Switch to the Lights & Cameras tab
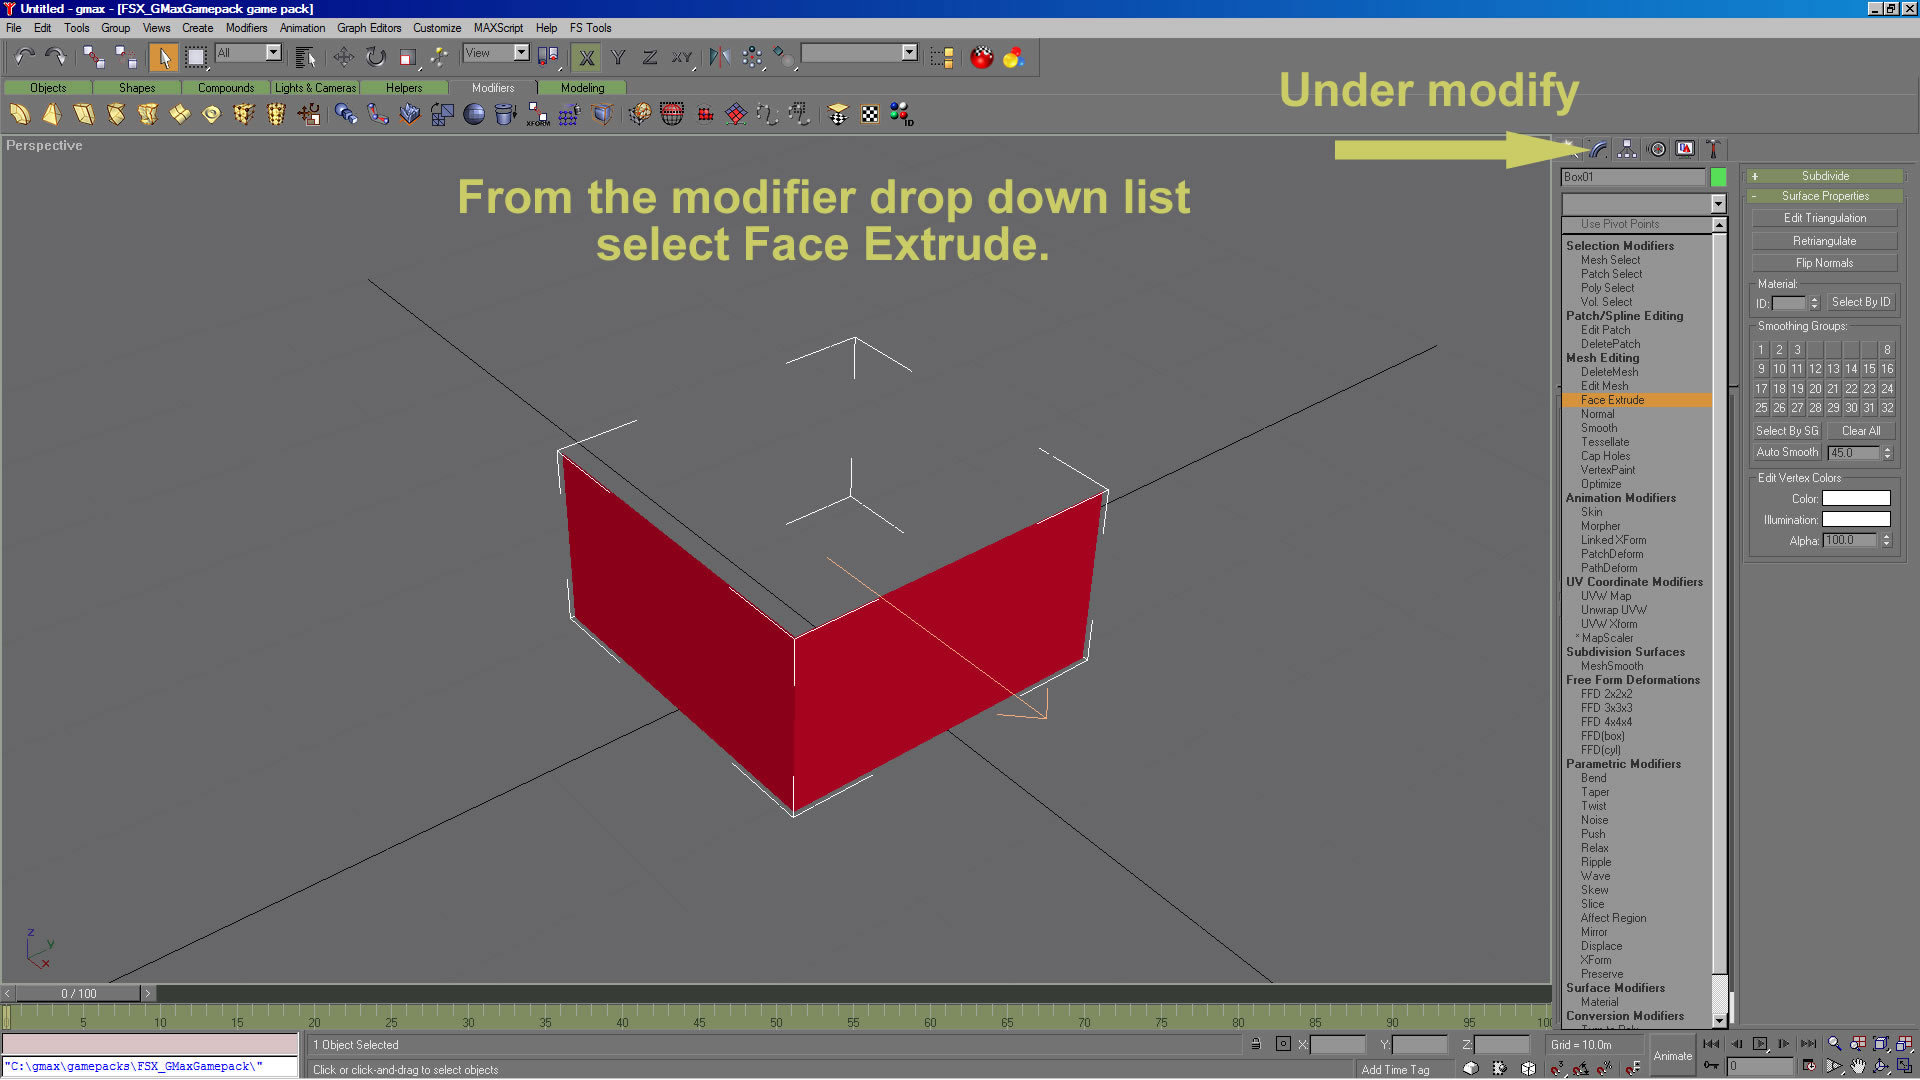This screenshot has height=1080, width=1920. click(315, 88)
